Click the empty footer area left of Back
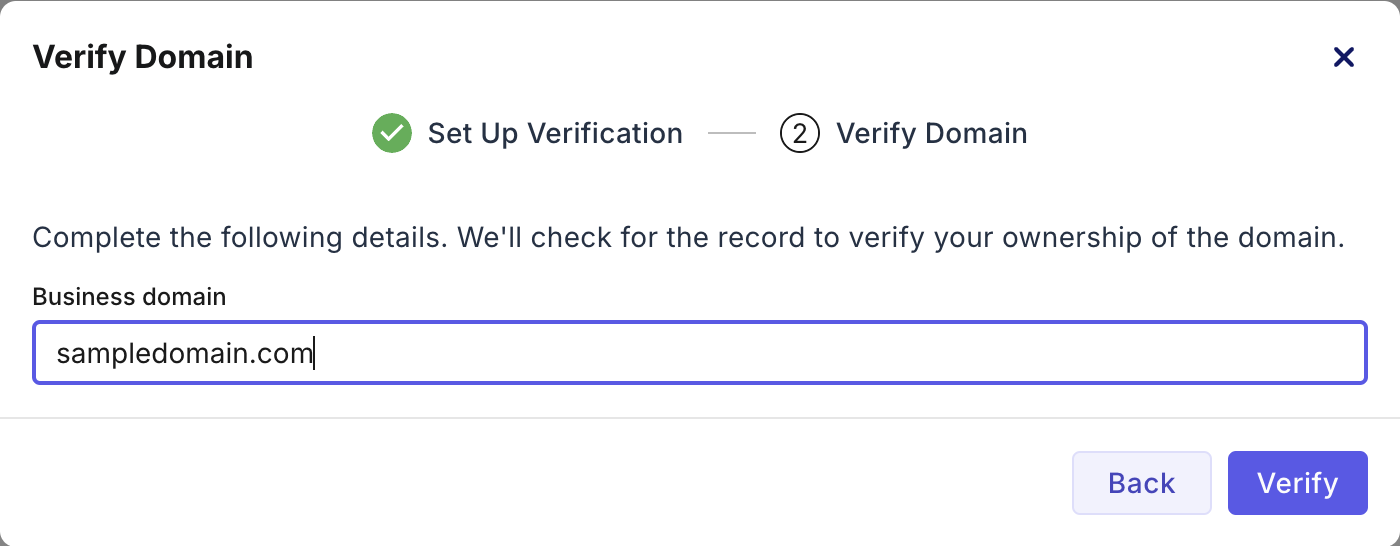 click(500, 483)
